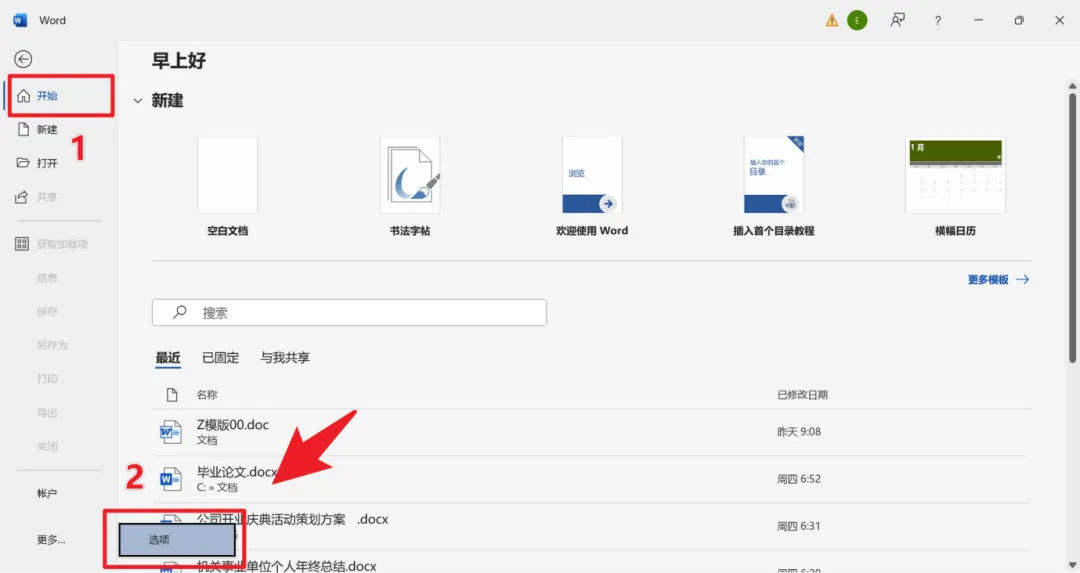
Task: Click the page icon beside 新建
Action: [23, 129]
